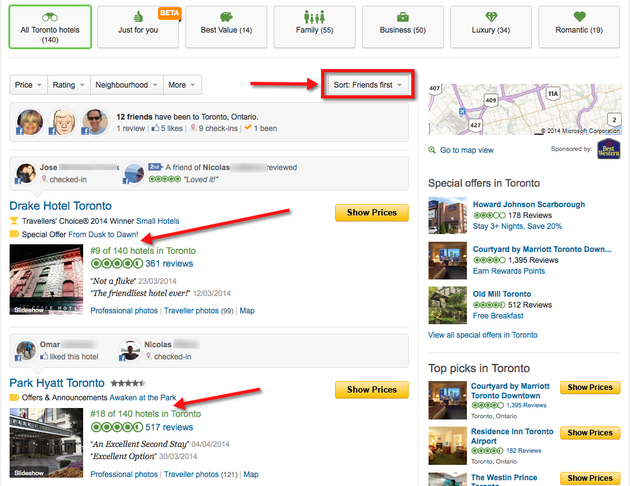Open the Sort: Friends first dropdown
This screenshot has height=486, width=630.
pyautogui.click(x=366, y=85)
